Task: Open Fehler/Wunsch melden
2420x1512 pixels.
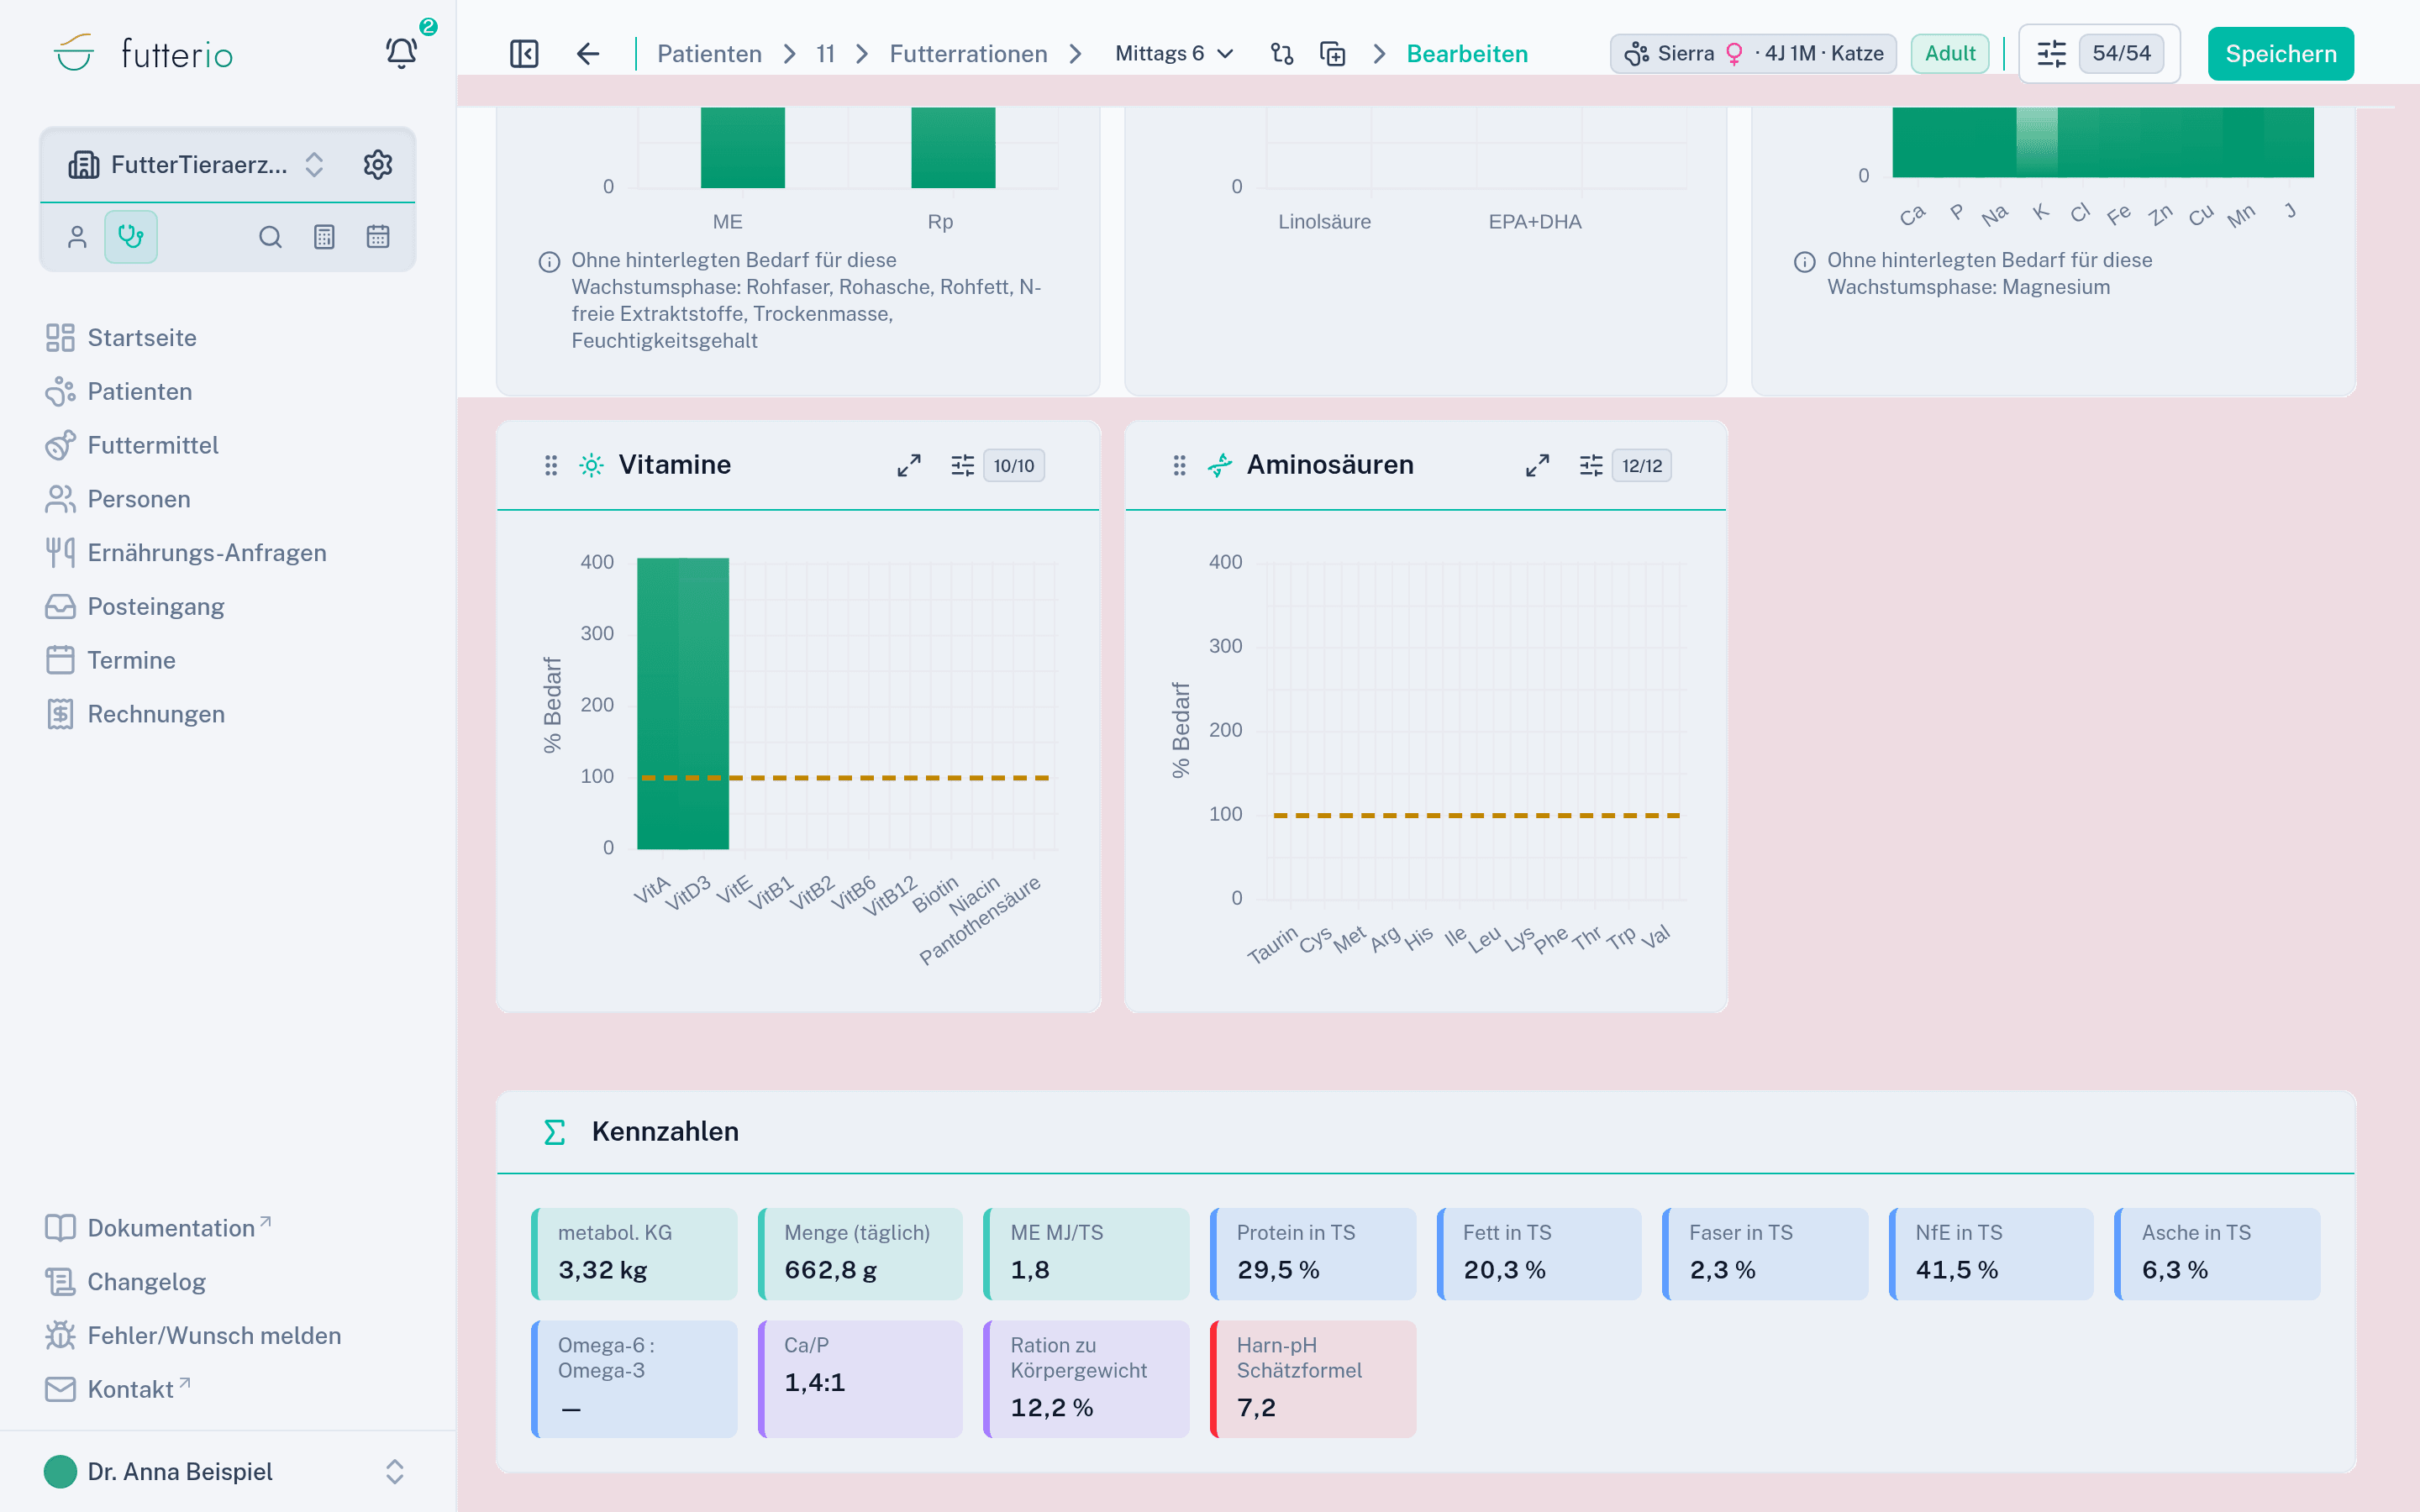Action: [192, 1336]
